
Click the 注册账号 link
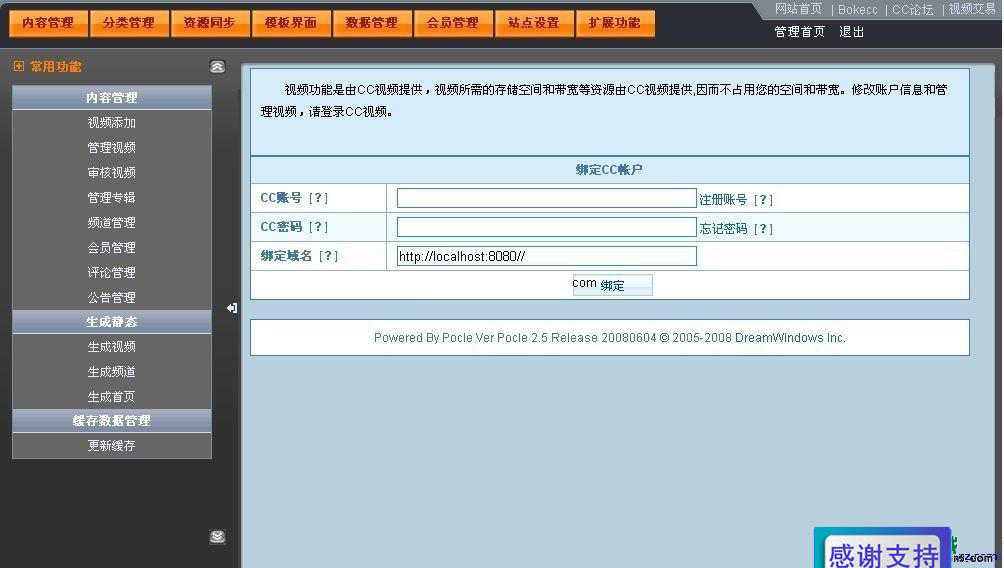723,200
